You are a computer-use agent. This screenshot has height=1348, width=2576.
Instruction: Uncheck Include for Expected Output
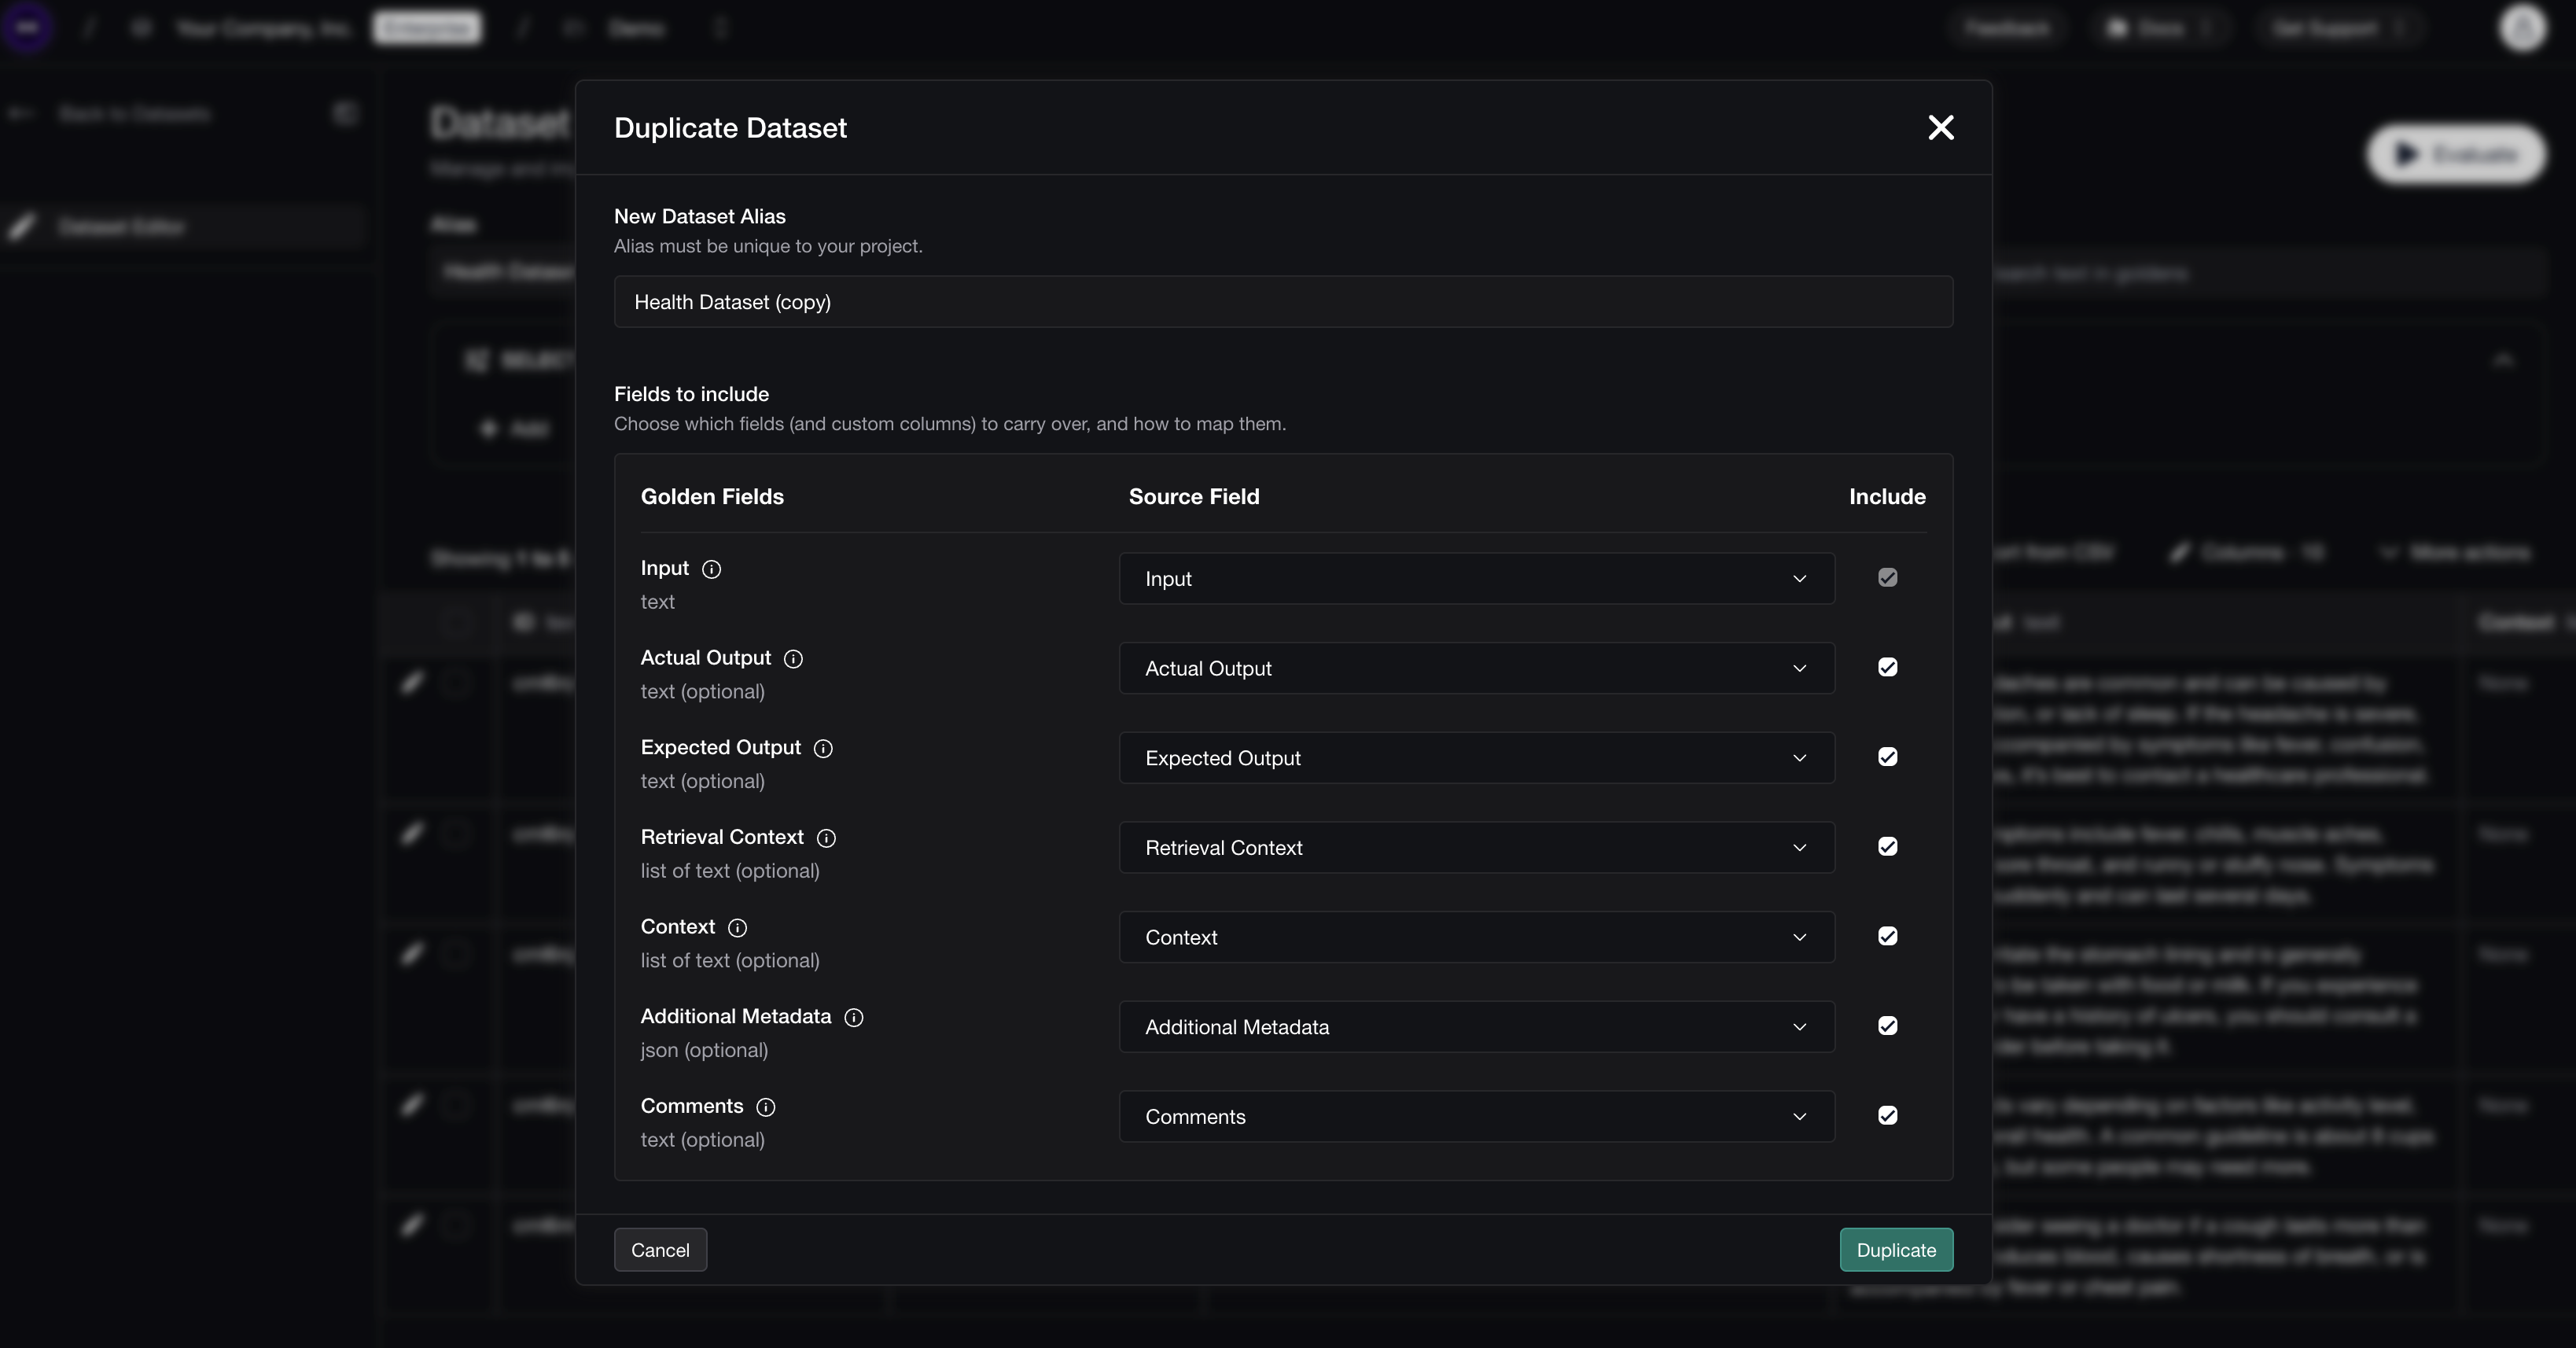click(1887, 757)
